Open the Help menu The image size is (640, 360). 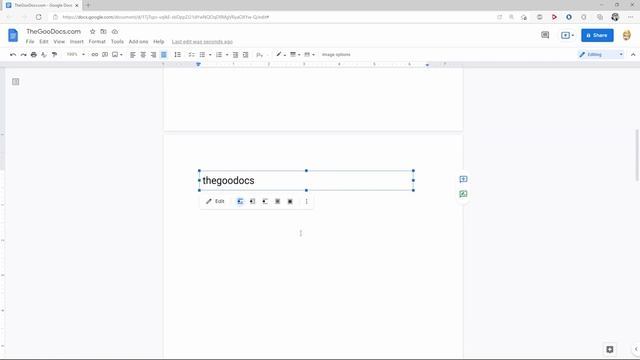coord(158,42)
